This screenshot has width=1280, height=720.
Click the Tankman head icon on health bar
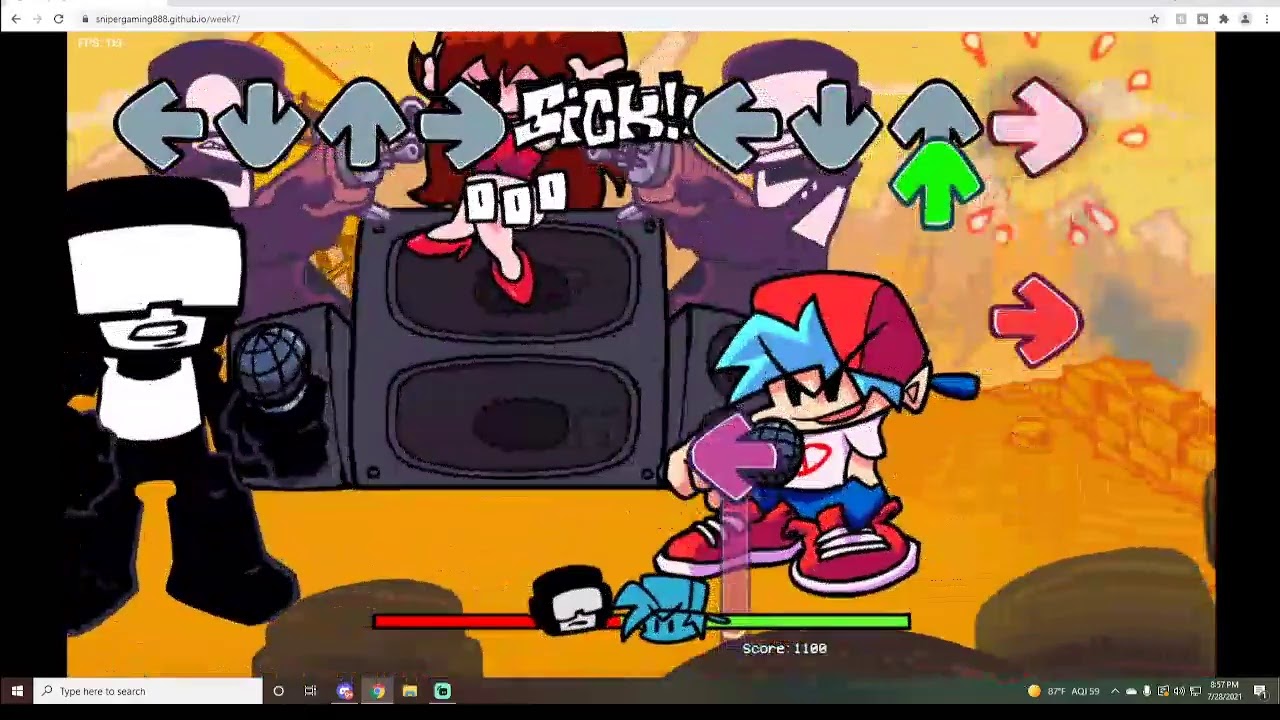(x=570, y=601)
